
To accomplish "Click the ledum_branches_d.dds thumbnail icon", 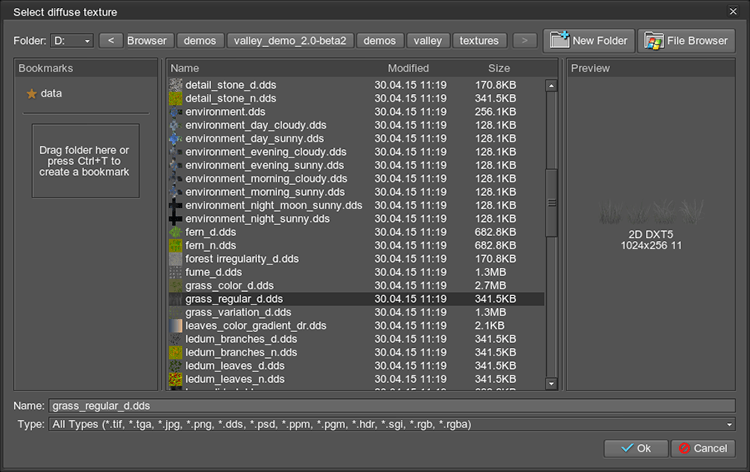I will pos(176,339).
